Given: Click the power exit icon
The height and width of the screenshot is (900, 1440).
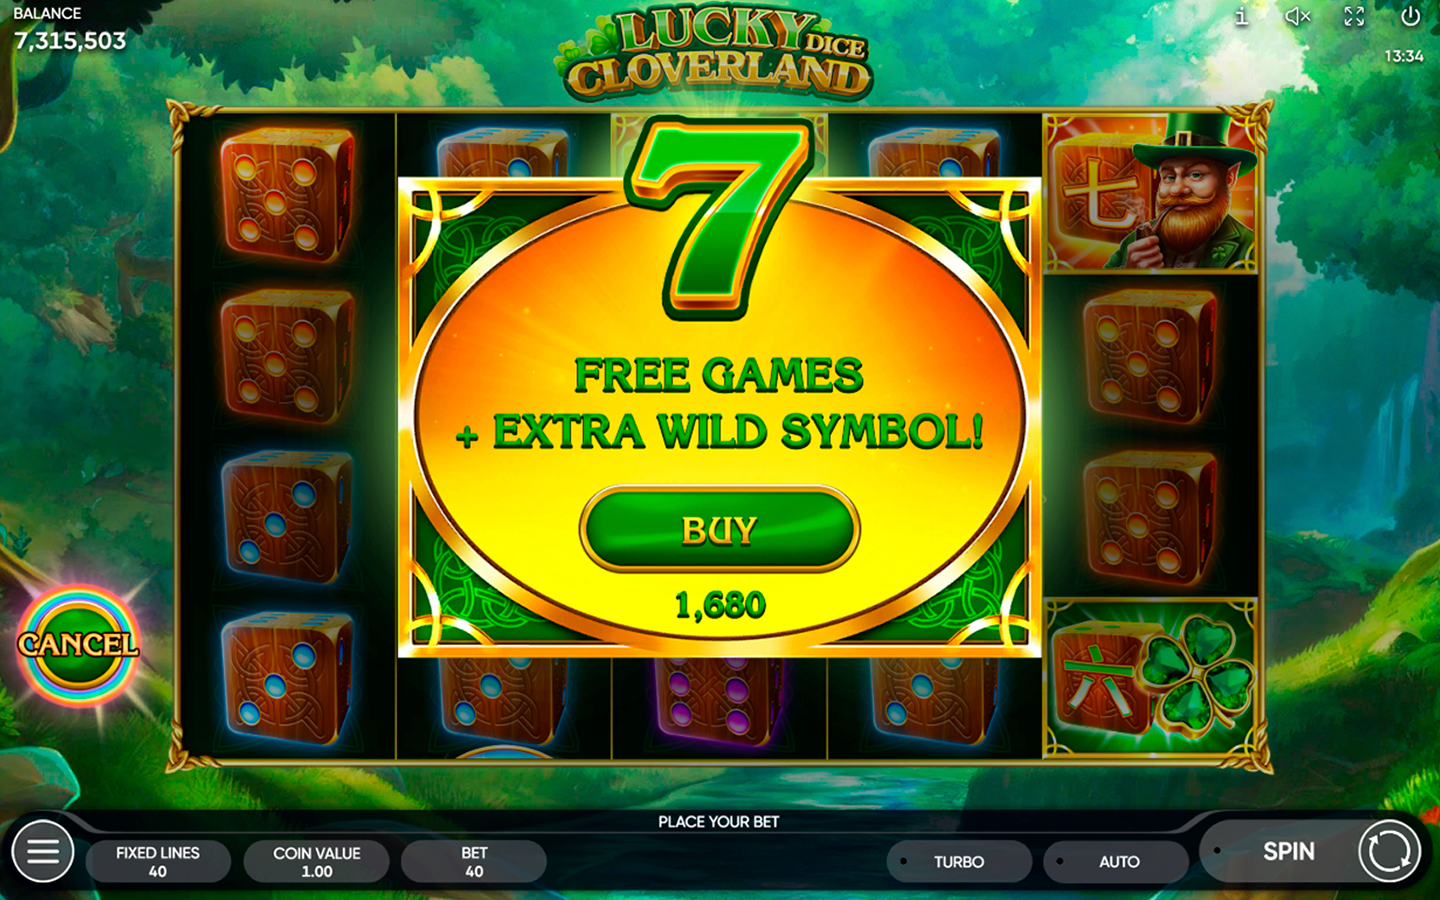Looking at the screenshot, I should 1410,16.
